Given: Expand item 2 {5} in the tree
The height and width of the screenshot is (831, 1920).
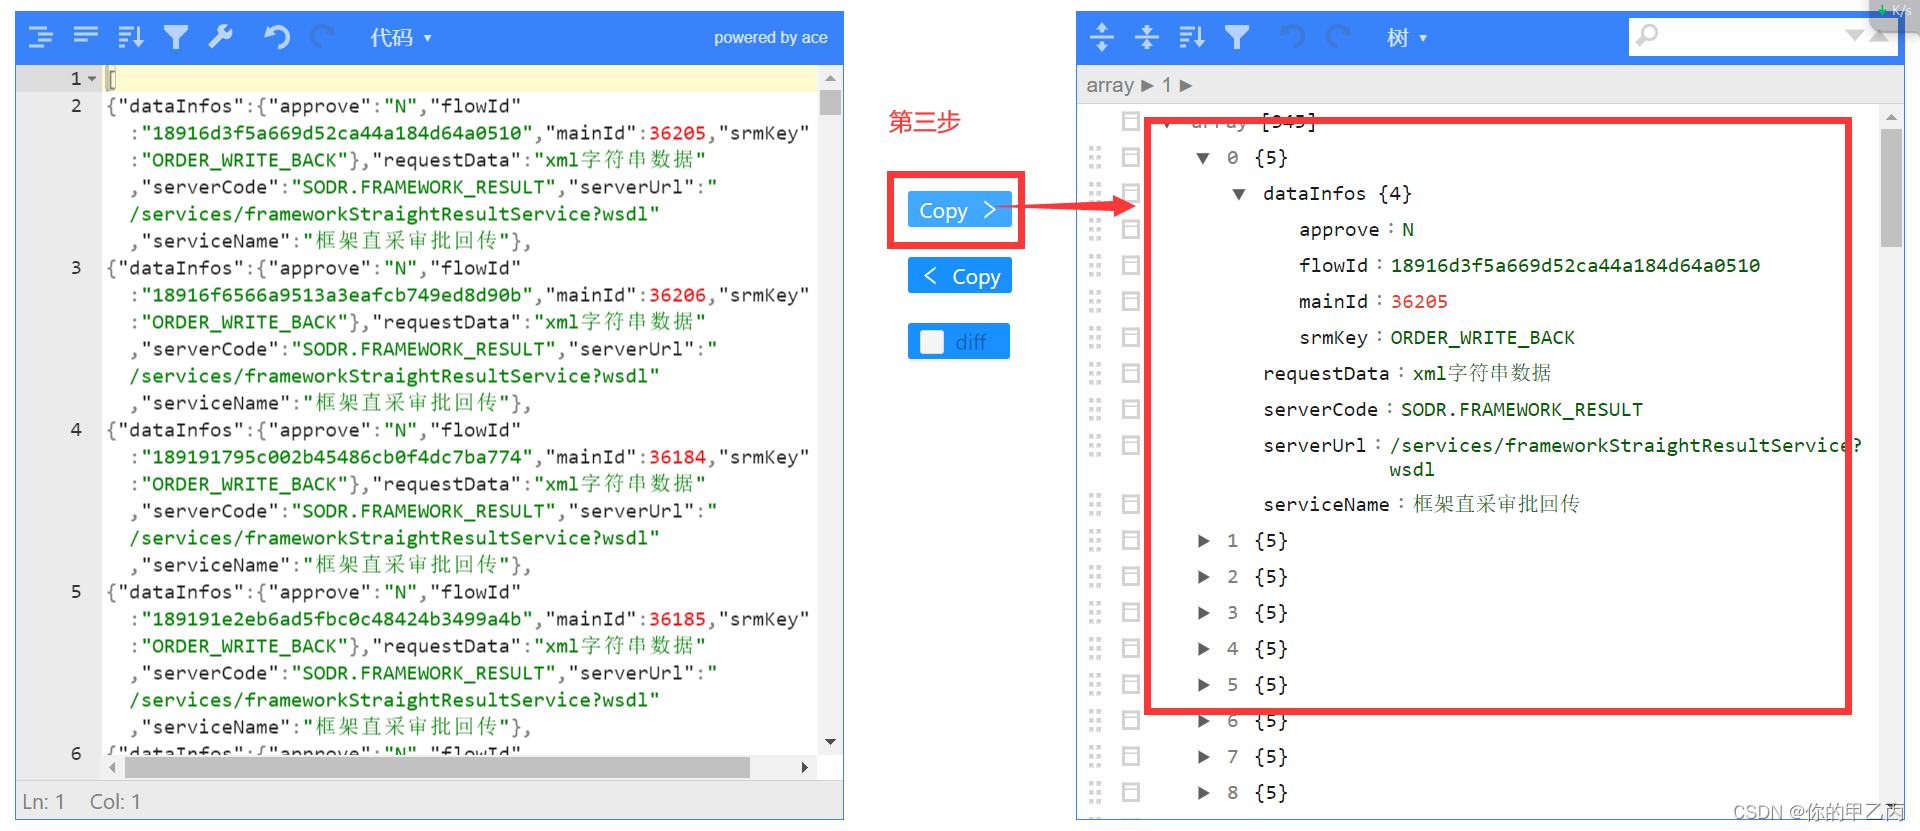Looking at the screenshot, I should point(1203,577).
